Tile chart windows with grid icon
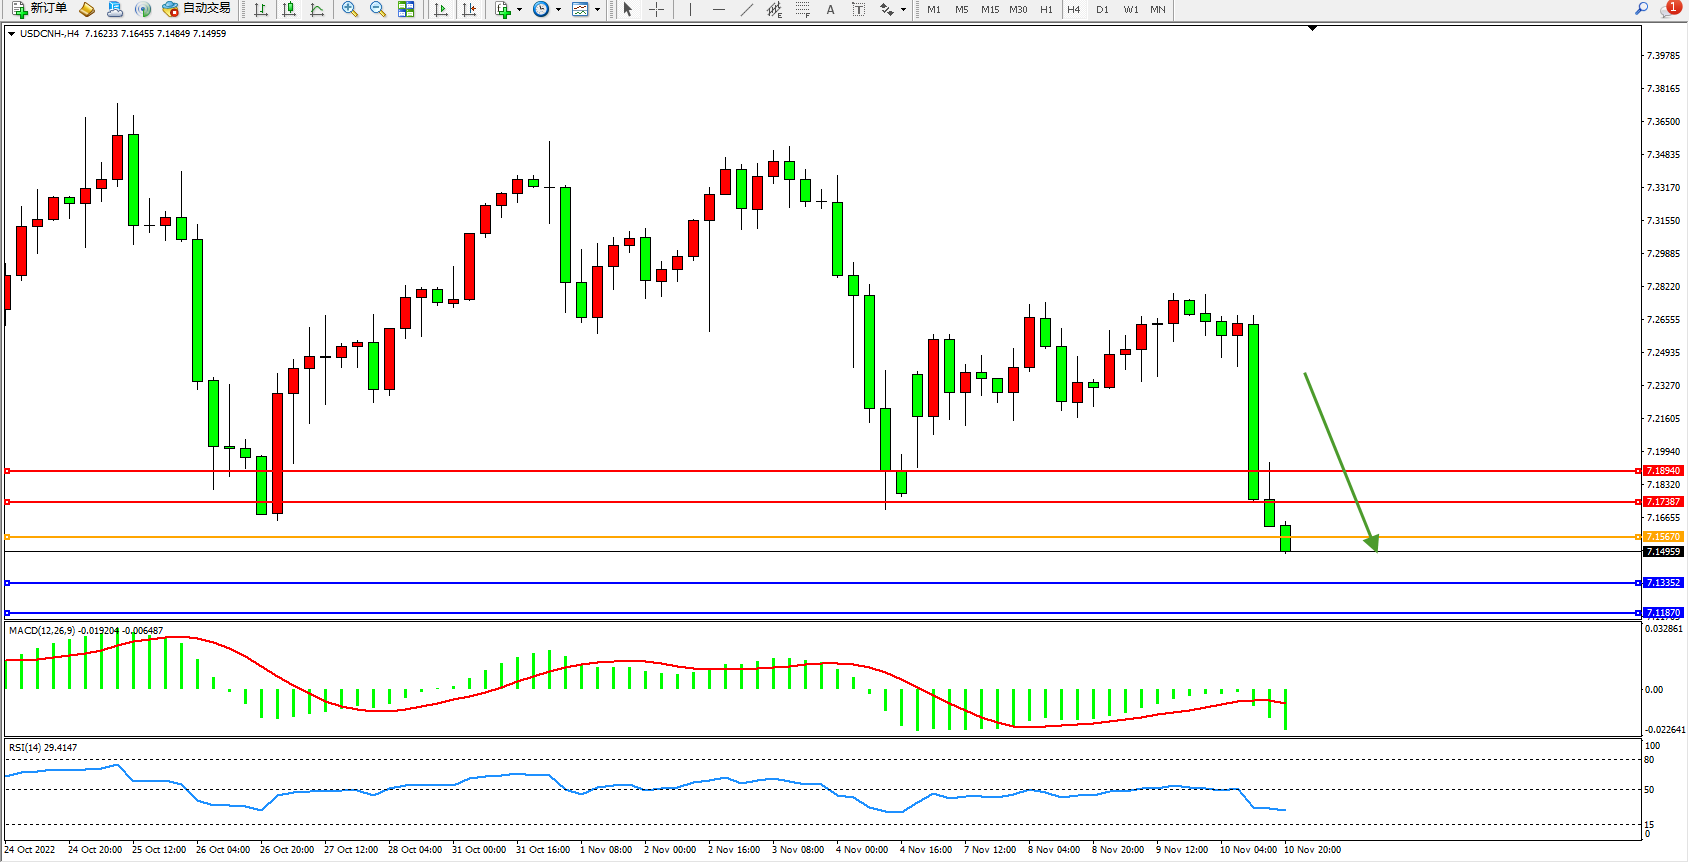This screenshot has width=1689, height=863. click(406, 9)
